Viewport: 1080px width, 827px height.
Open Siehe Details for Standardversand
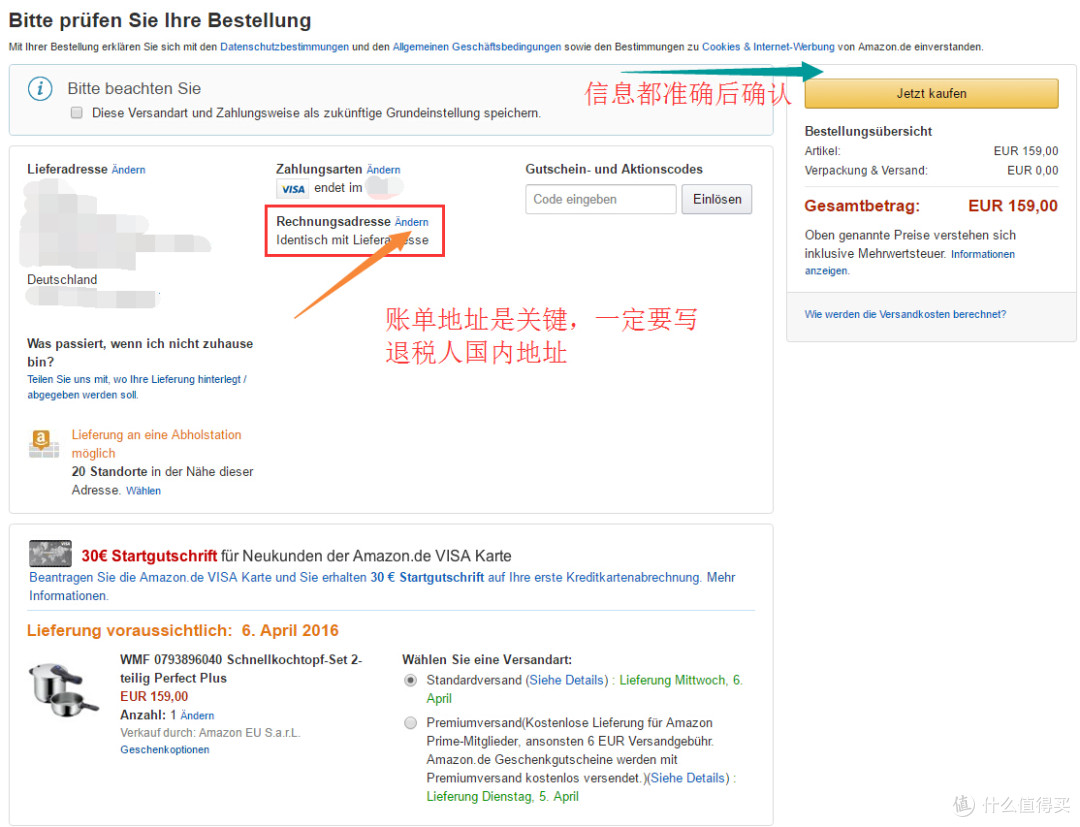coord(568,680)
